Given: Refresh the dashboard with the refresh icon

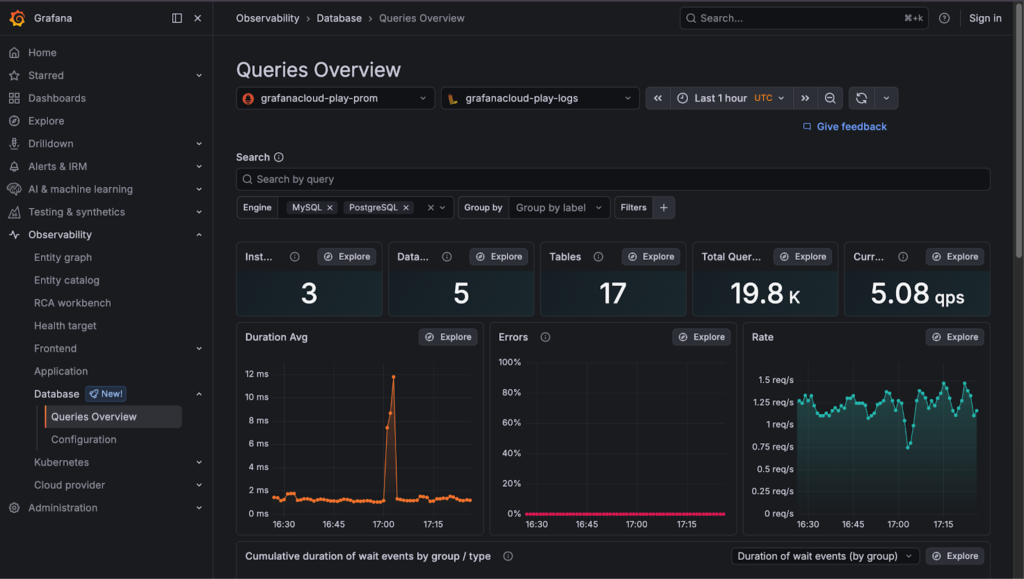Looking at the screenshot, I should [860, 97].
